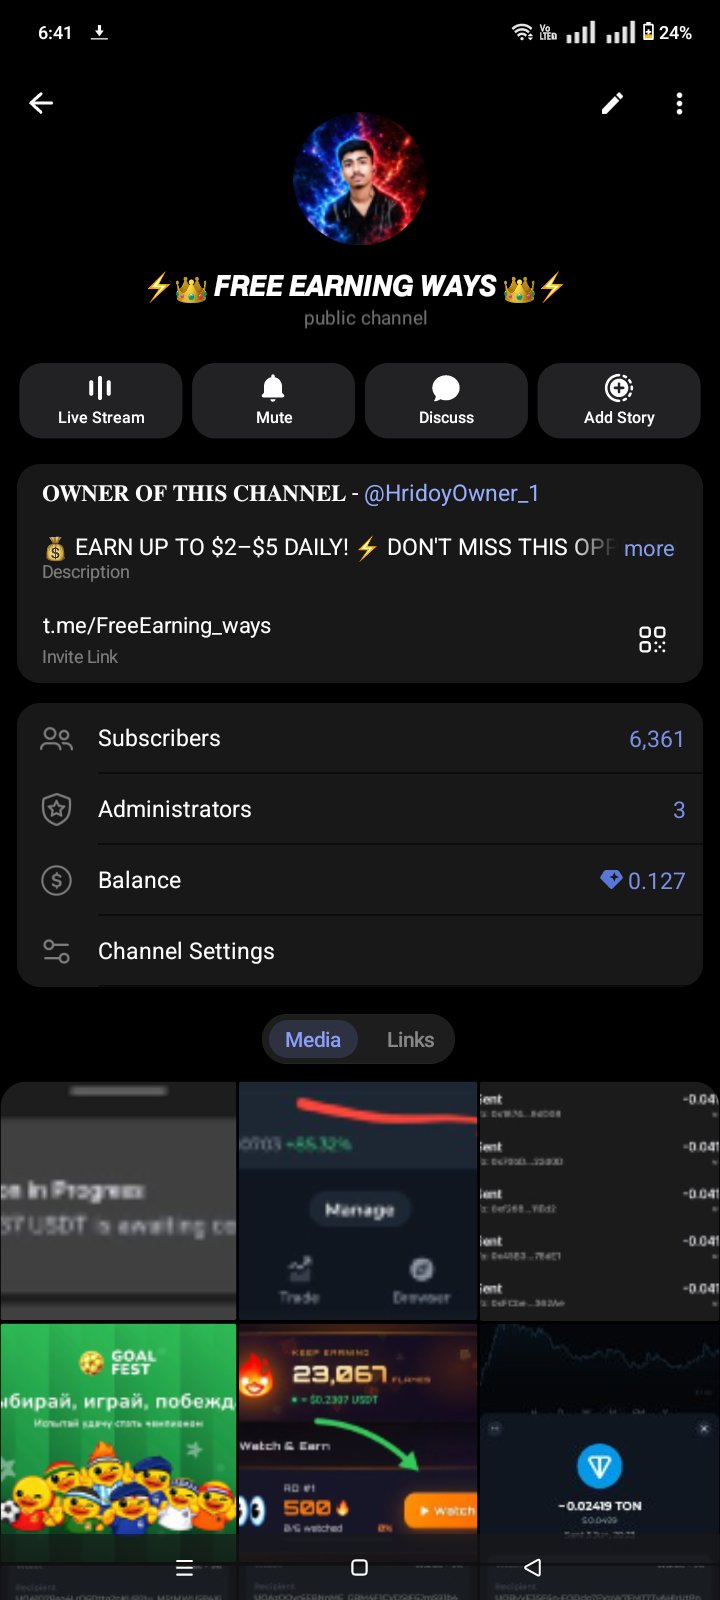Open the edit pencil icon
The height and width of the screenshot is (1600, 720).
pyautogui.click(x=612, y=103)
